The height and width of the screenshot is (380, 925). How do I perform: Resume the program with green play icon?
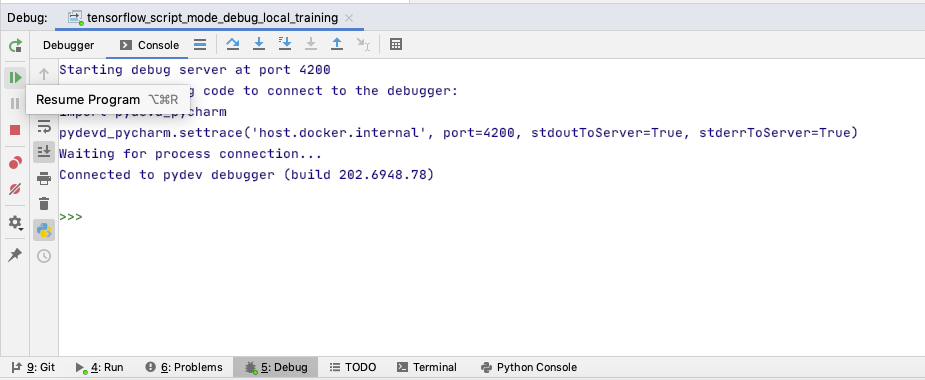coord(15,77)
